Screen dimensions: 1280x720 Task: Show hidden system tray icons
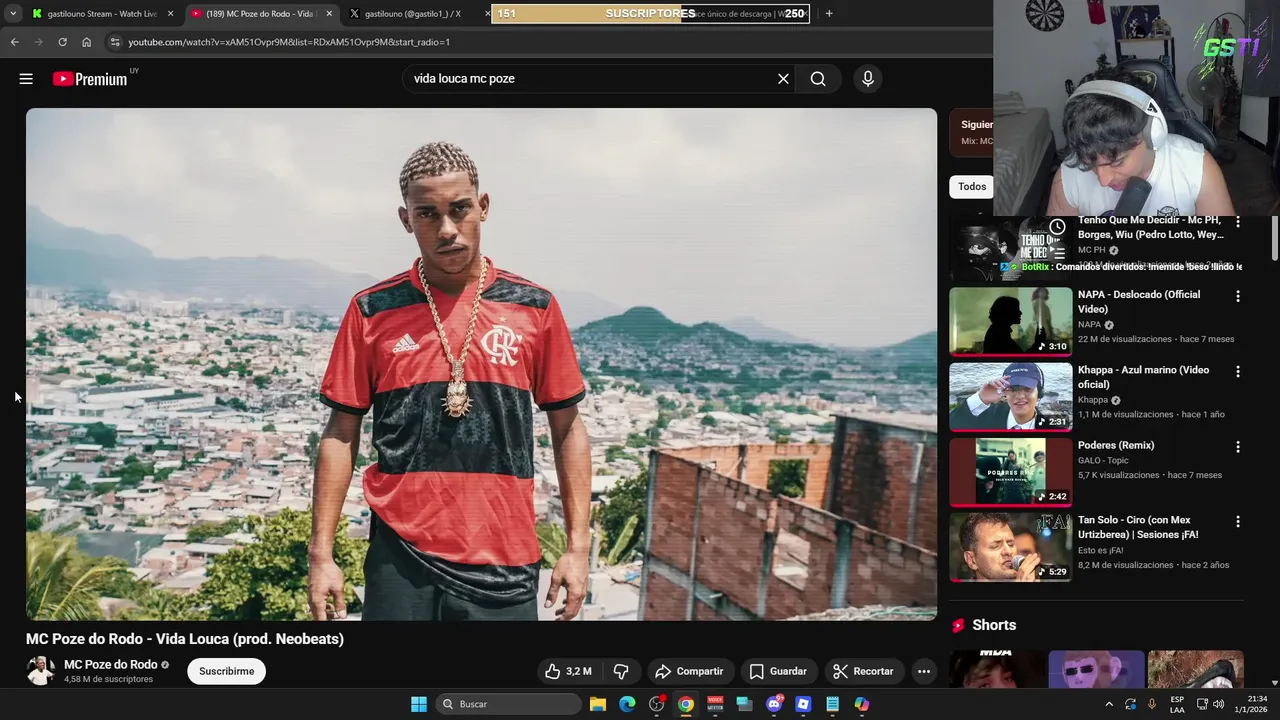tap(1109, 704)
